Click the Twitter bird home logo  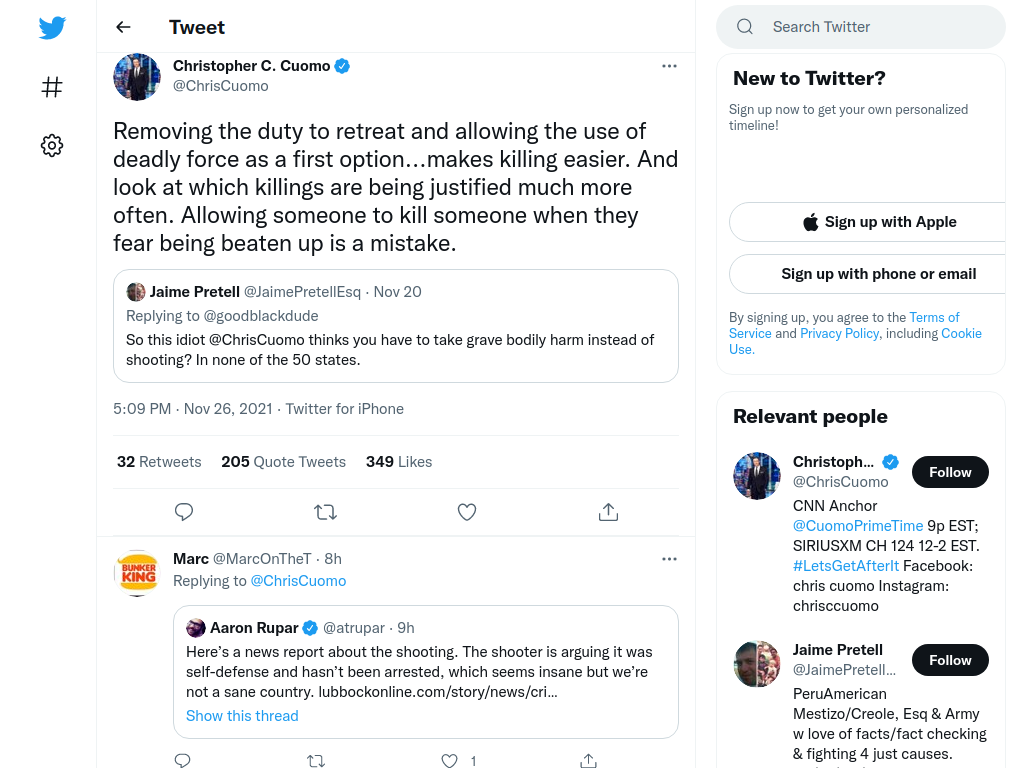pos(52,27)
